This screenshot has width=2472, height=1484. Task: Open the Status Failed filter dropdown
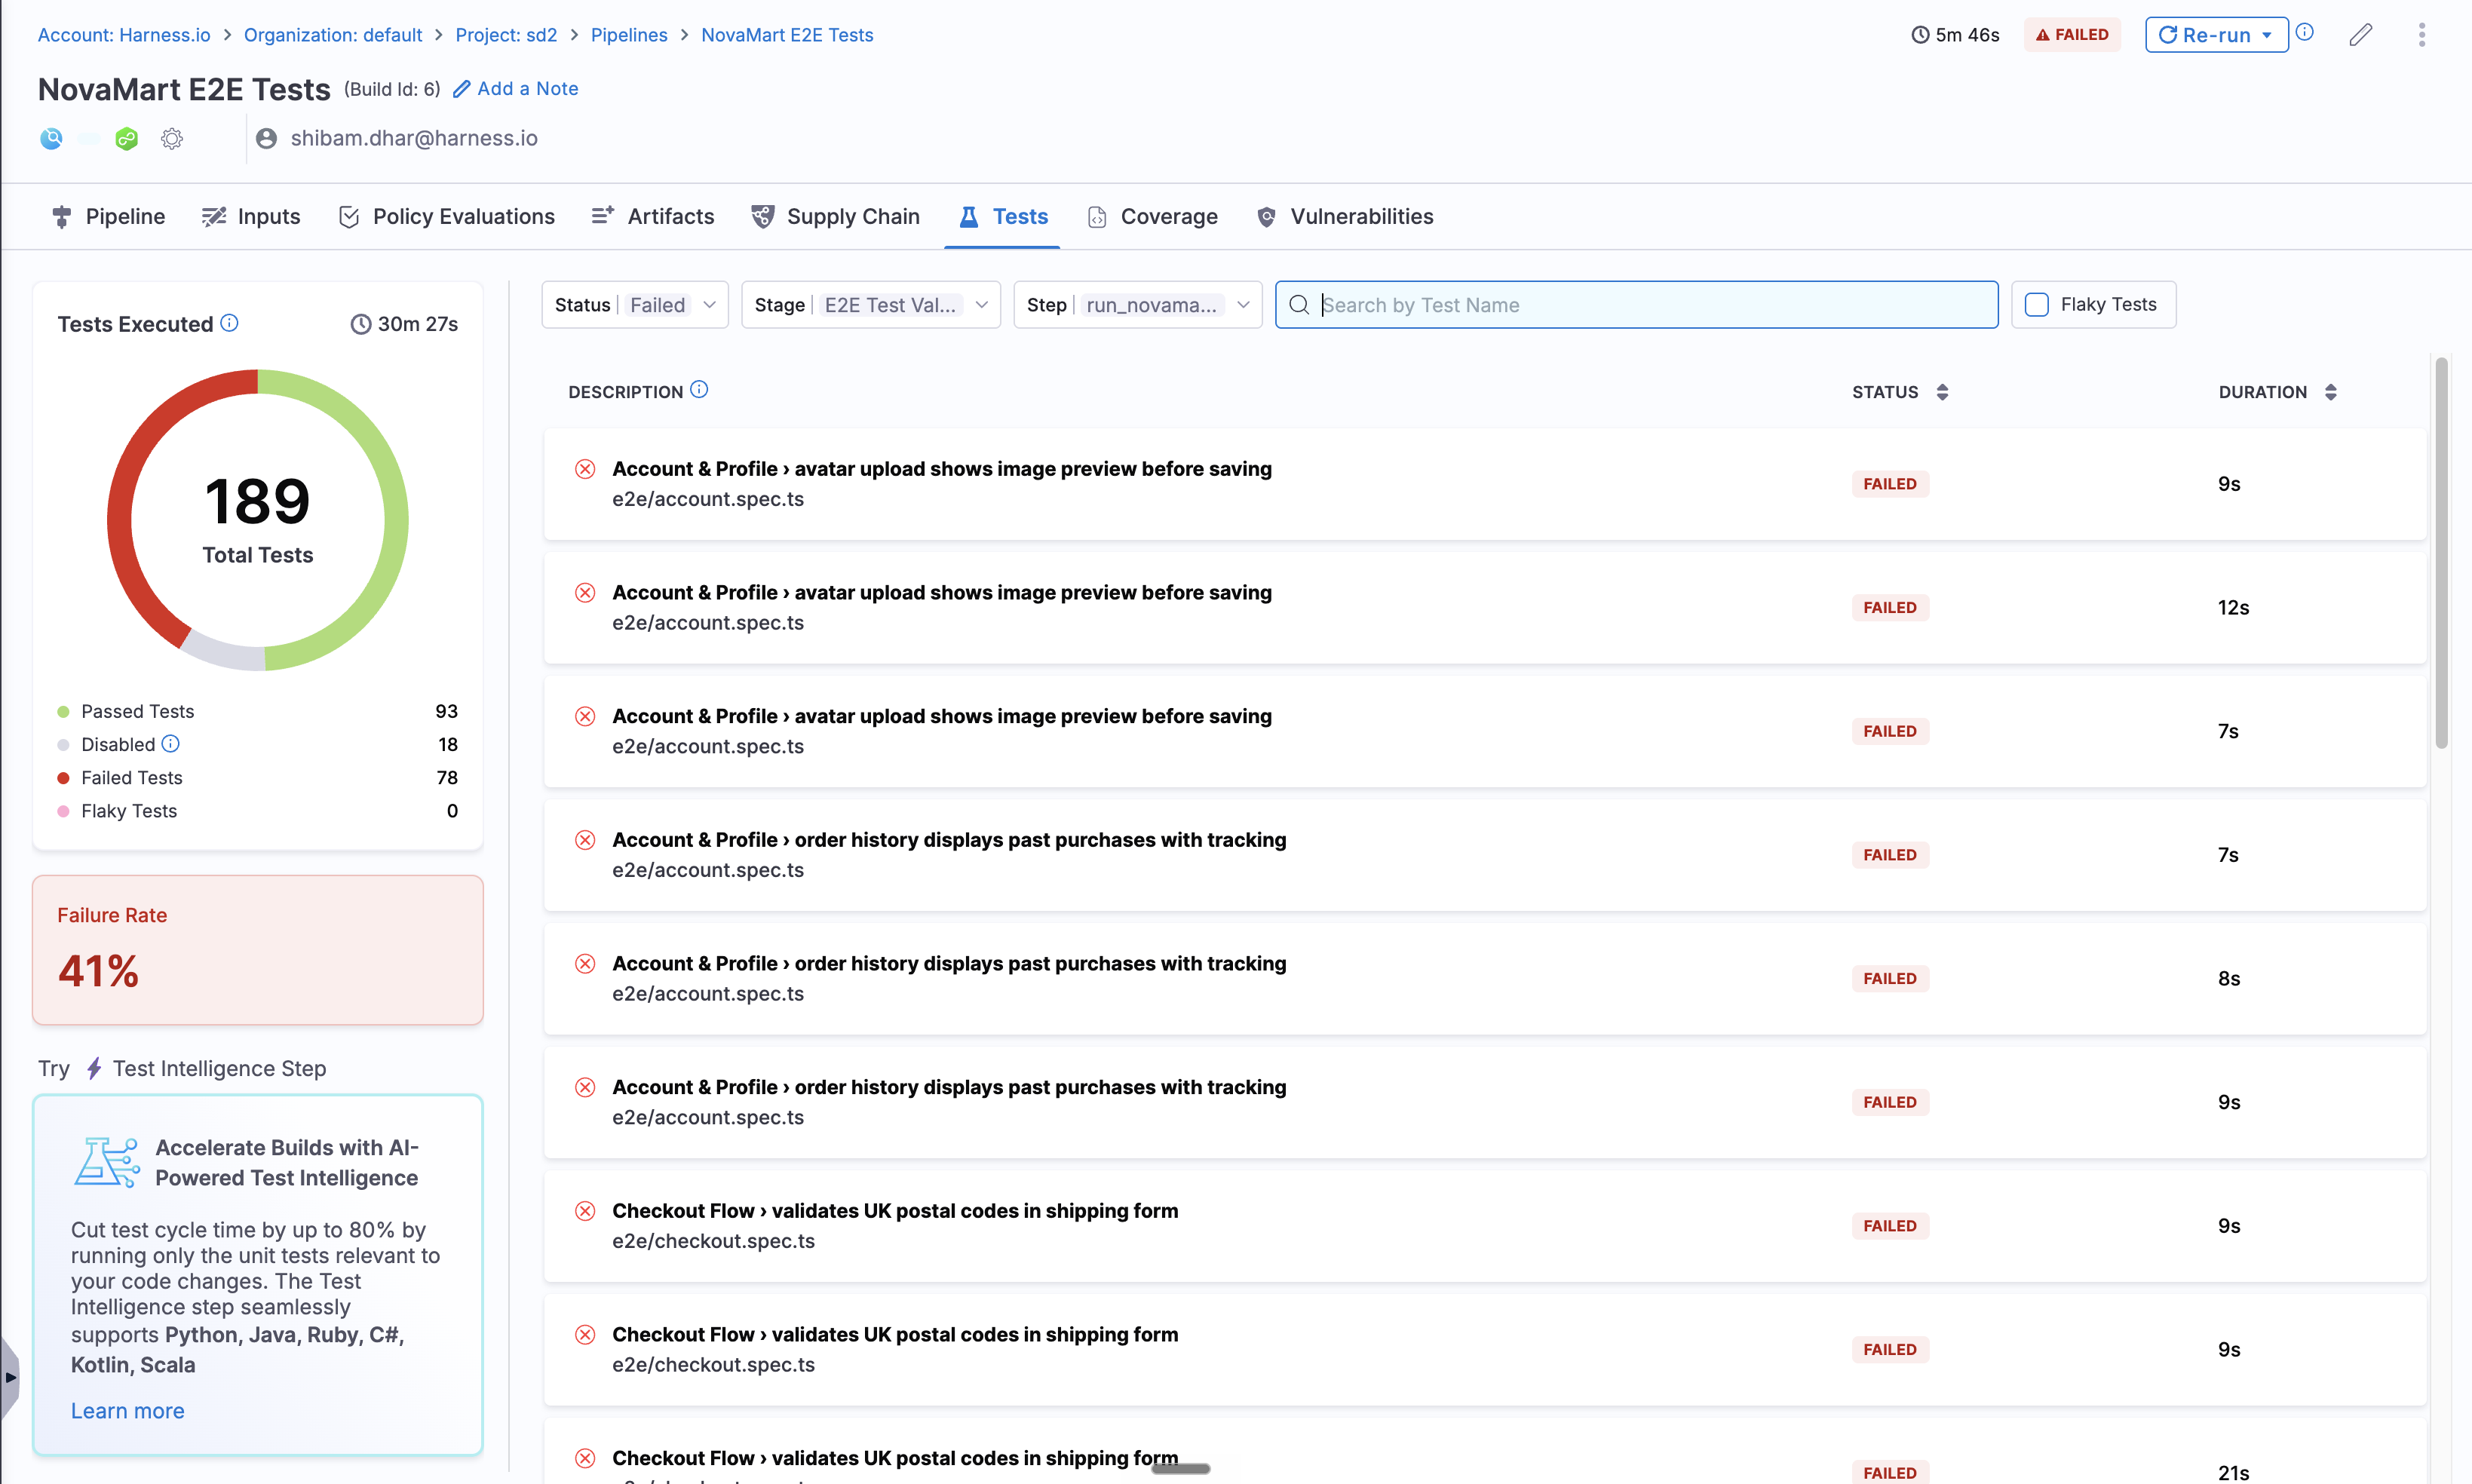point(635,305)
